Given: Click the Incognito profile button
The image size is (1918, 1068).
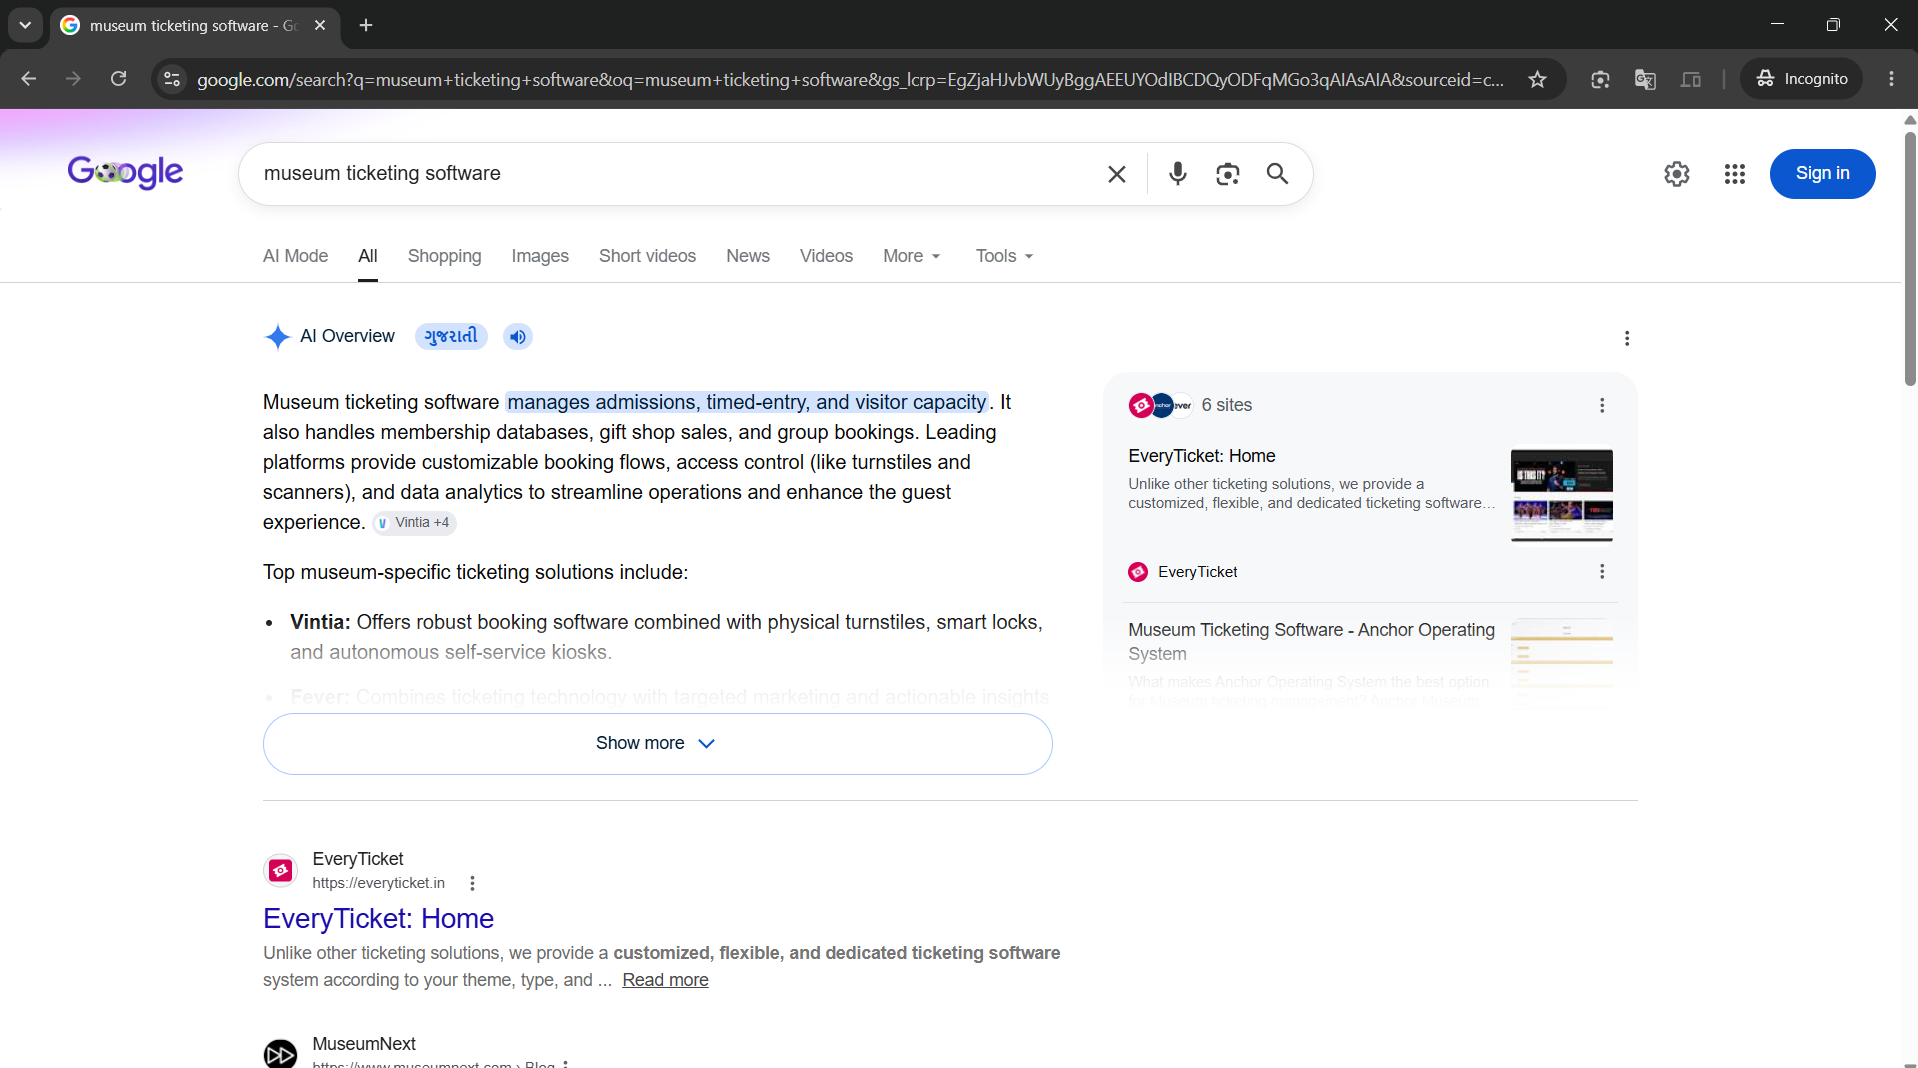Looking at the screenshot, I should point(1802,79).
